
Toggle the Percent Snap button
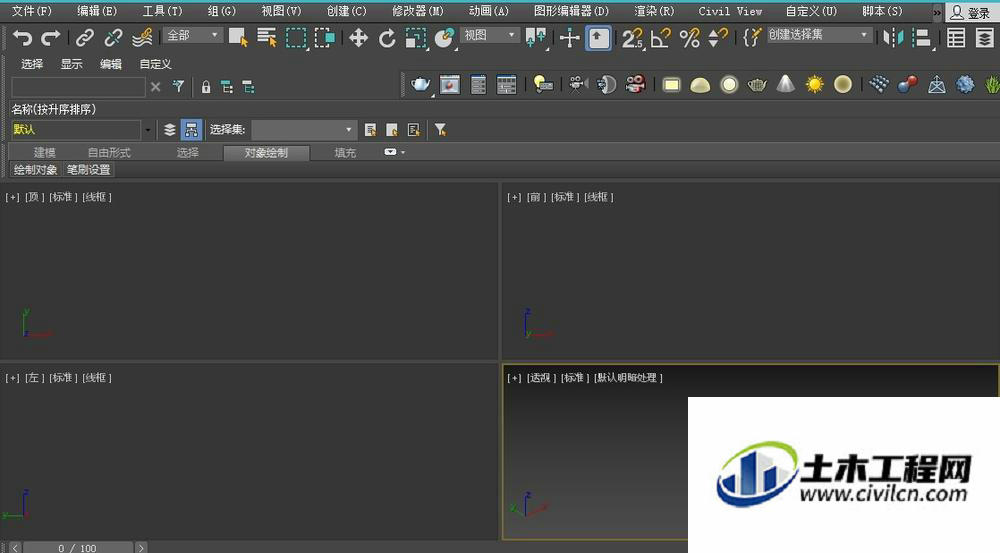tap(689, 38)
